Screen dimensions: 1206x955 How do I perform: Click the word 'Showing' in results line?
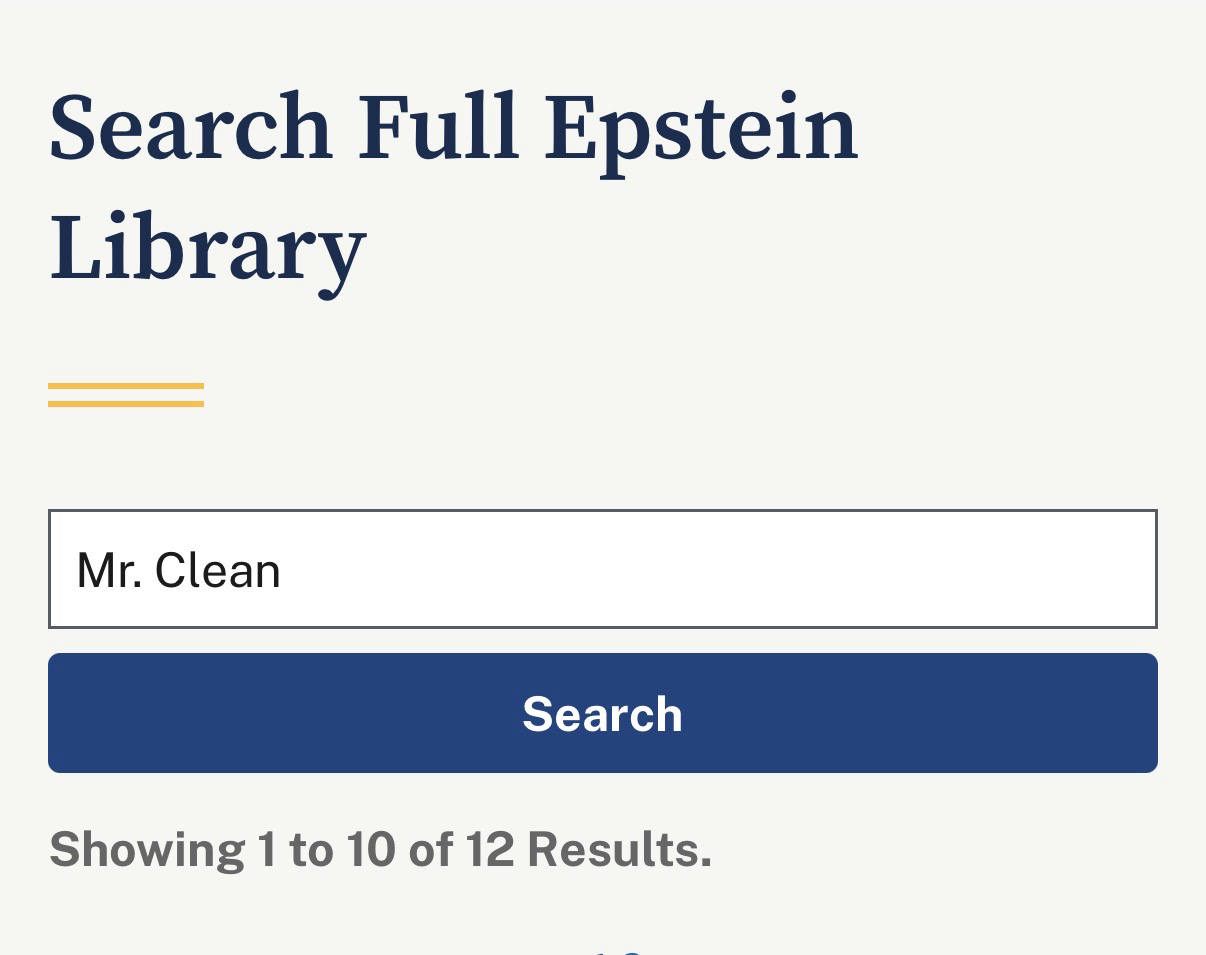146,849
